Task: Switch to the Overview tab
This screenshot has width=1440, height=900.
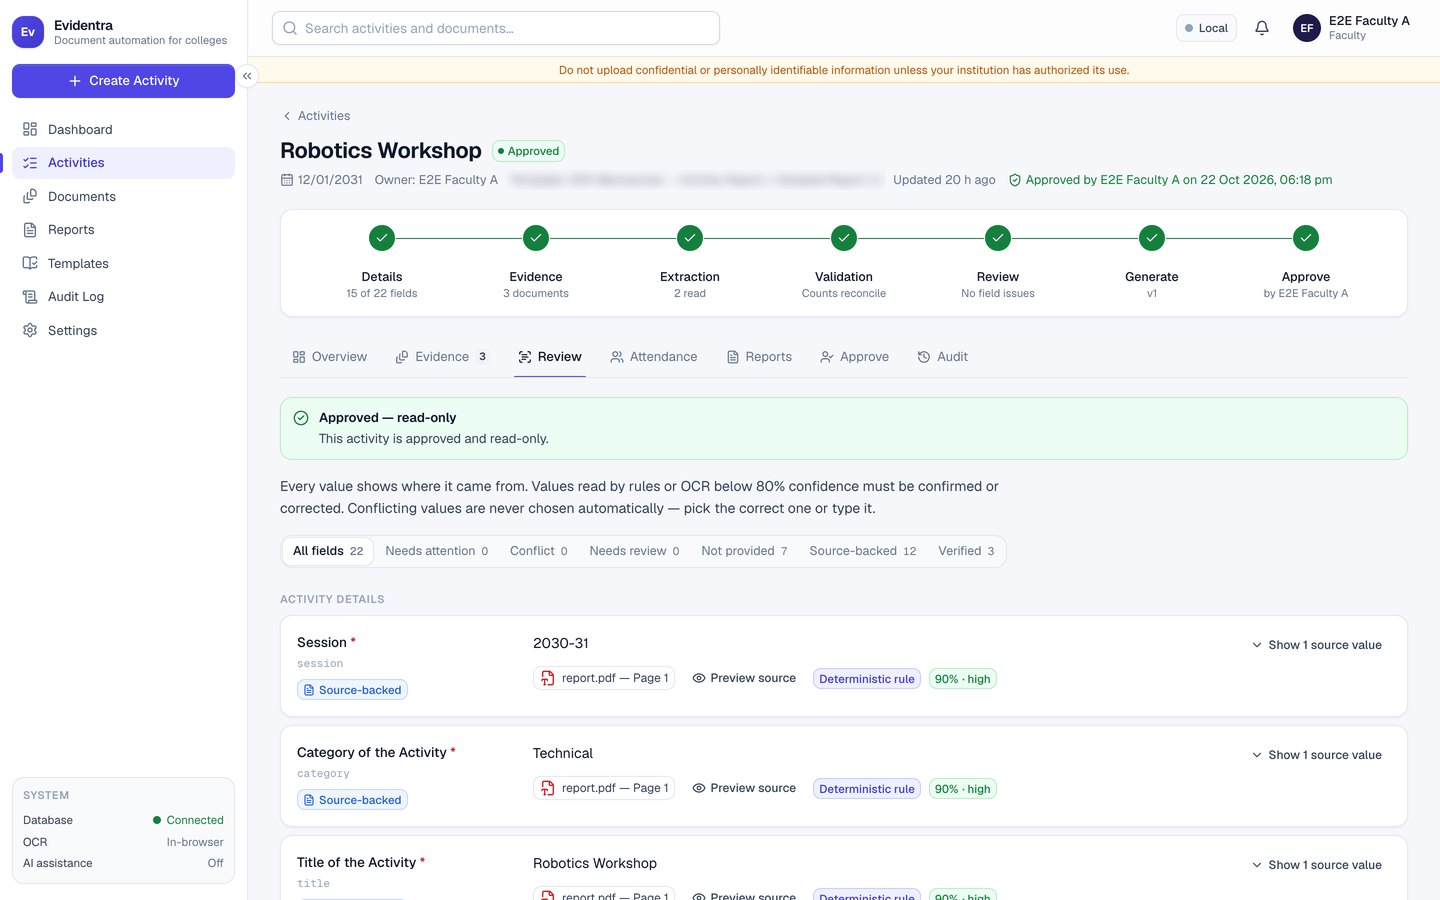Action: 330,357
